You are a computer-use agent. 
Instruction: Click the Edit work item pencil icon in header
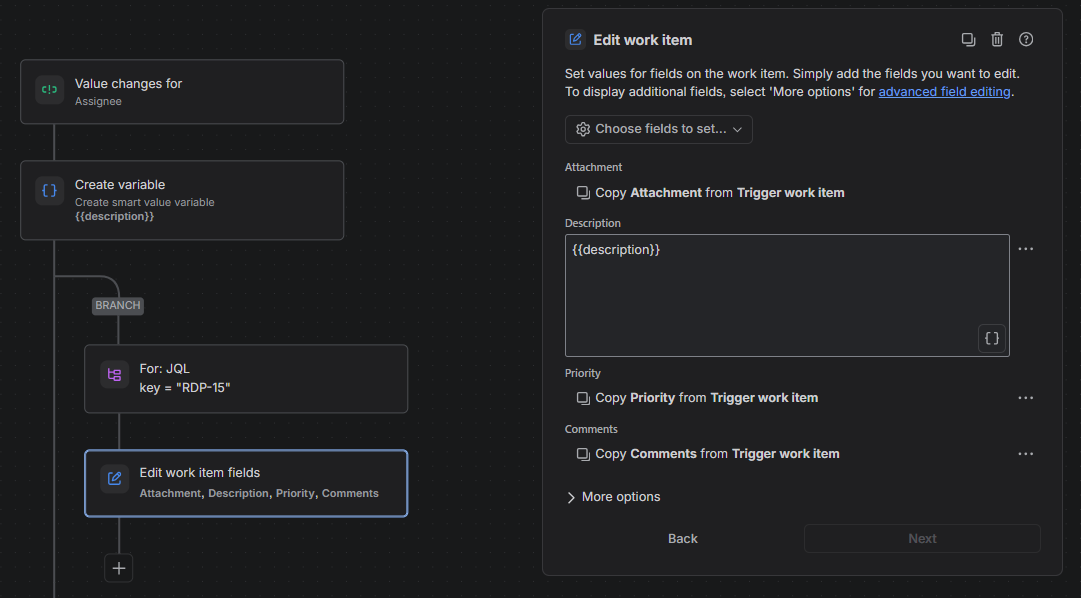[576, 39]
